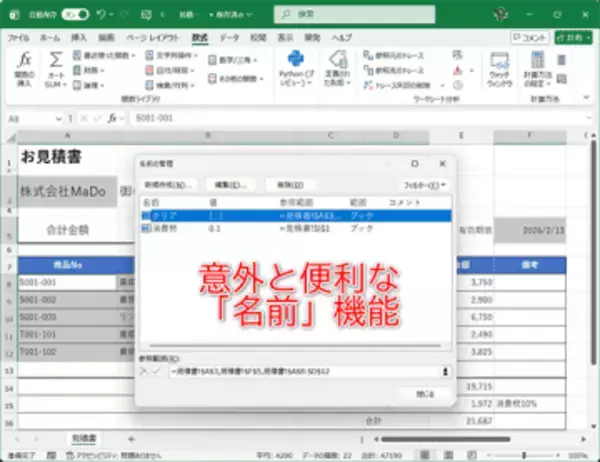Click the 計算方法の設定 icon
The width and height of the screenshot is (600, 462).
pos(538,60)
